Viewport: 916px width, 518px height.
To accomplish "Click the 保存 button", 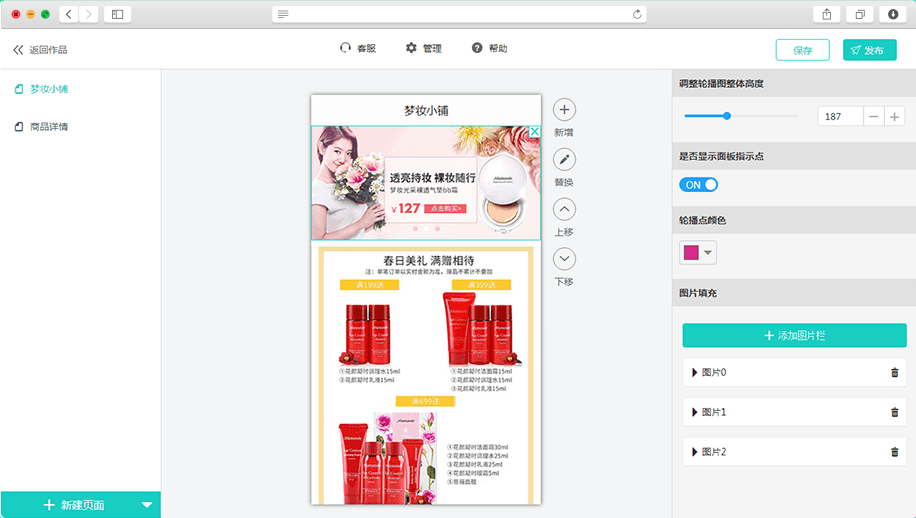I will pos(802,50).
